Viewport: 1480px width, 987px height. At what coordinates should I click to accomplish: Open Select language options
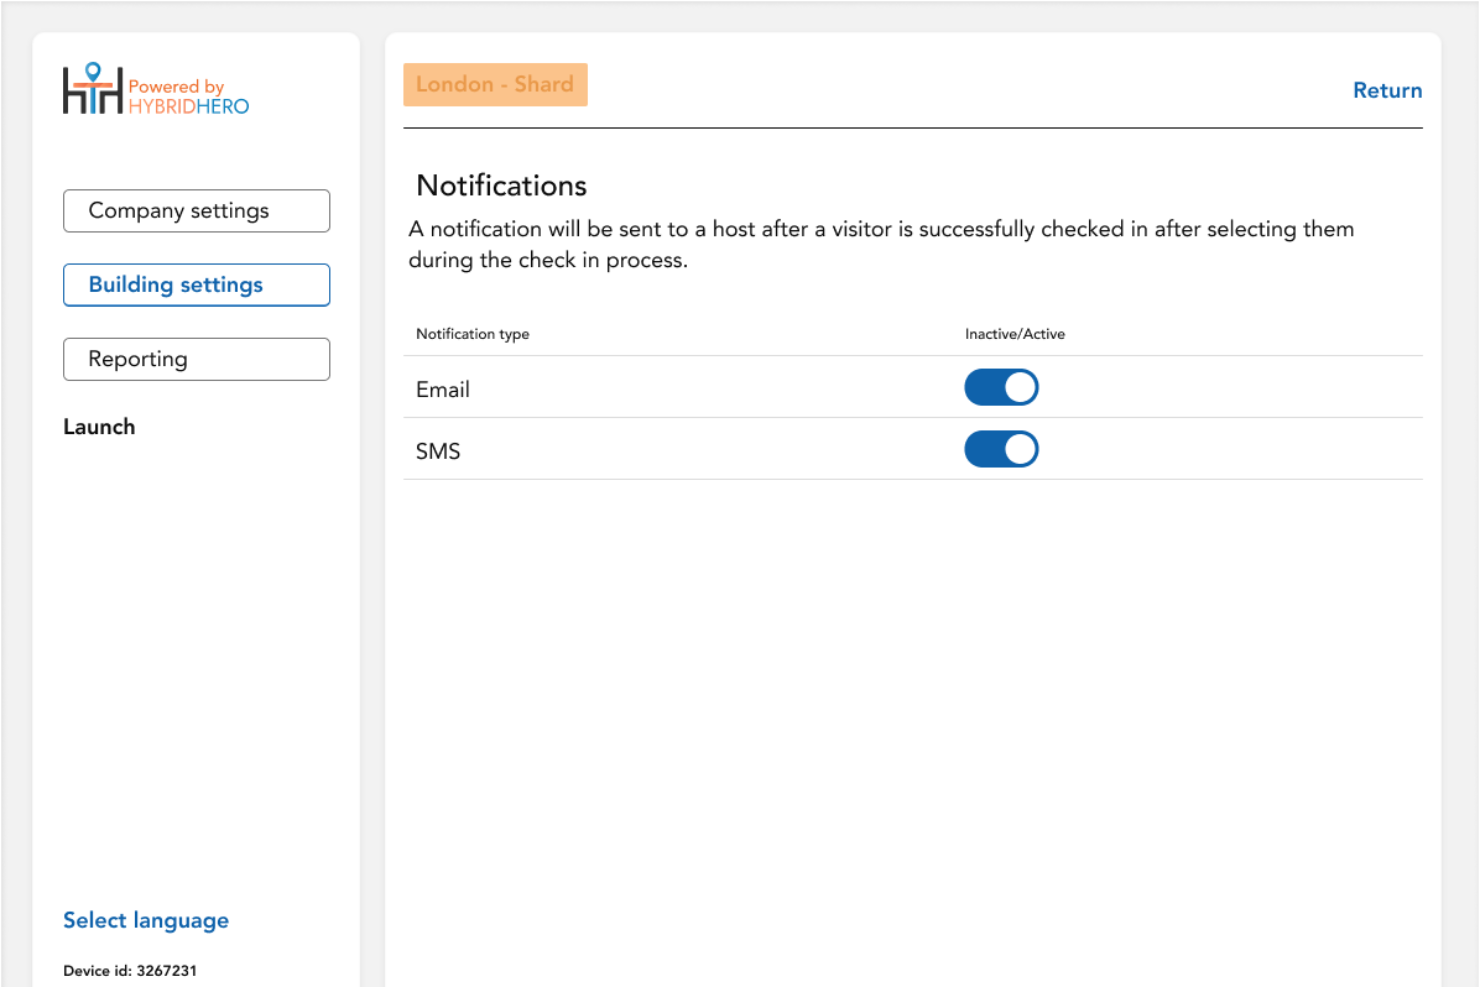[146, 919]
